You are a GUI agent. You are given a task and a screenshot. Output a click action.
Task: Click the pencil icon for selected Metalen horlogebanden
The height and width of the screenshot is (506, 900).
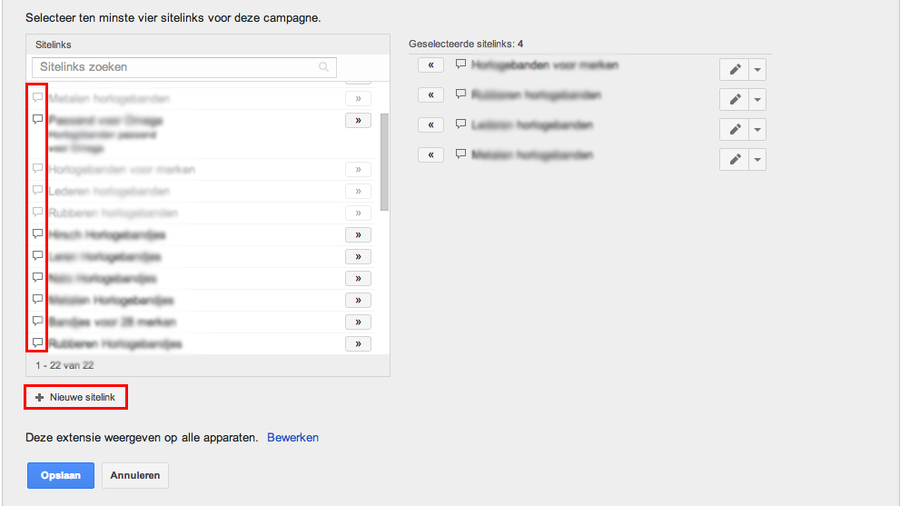(x=734, y=160)
